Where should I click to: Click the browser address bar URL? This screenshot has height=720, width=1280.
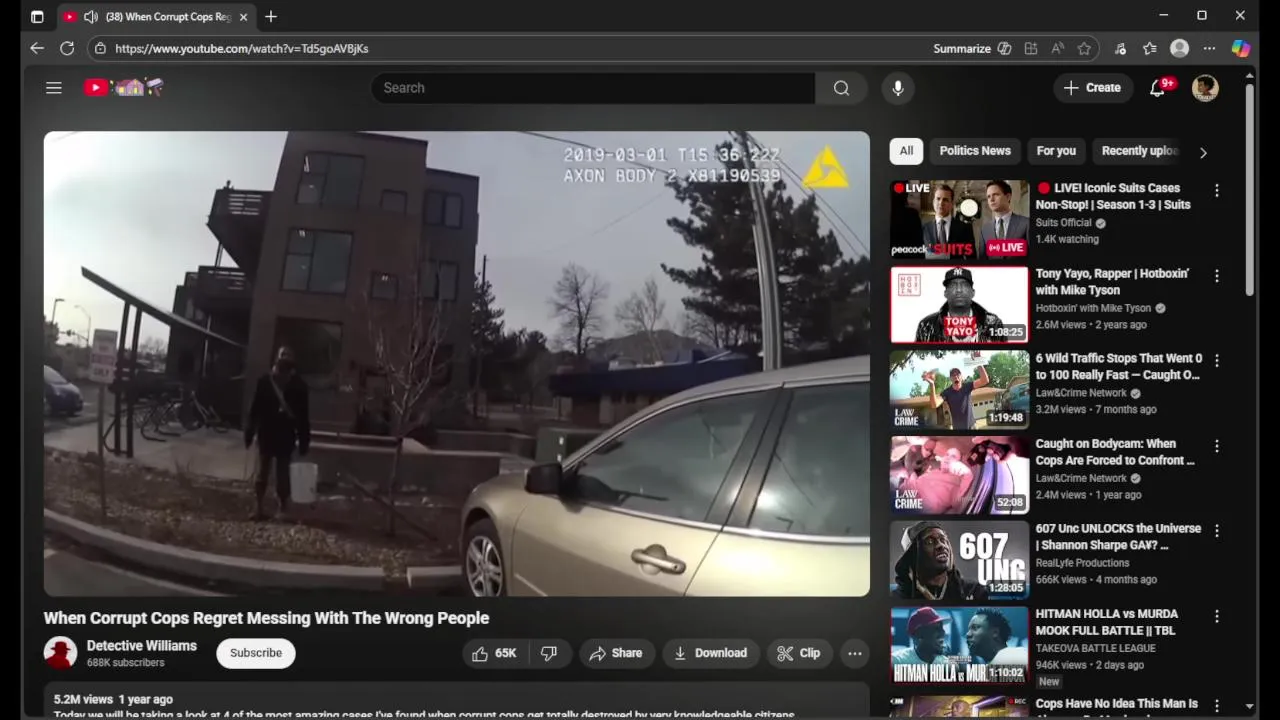coord(242,48)
